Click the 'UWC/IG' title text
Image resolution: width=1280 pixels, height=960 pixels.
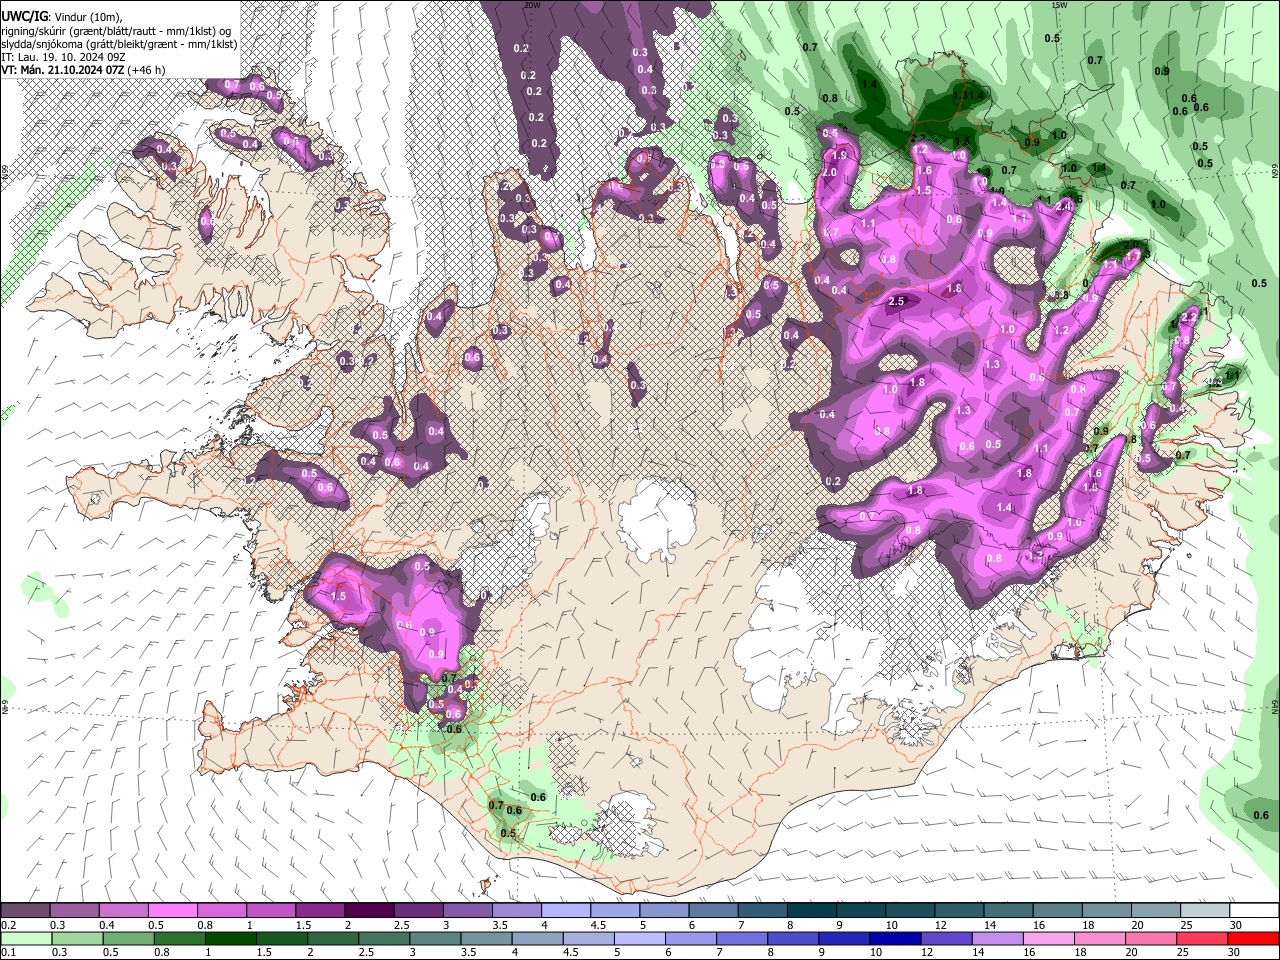[23, 15]
